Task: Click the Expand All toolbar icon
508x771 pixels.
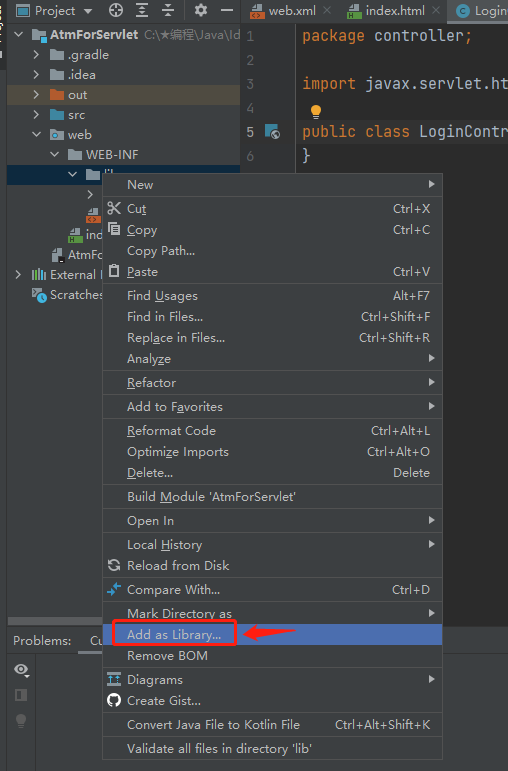Action: tap(142, 10)
